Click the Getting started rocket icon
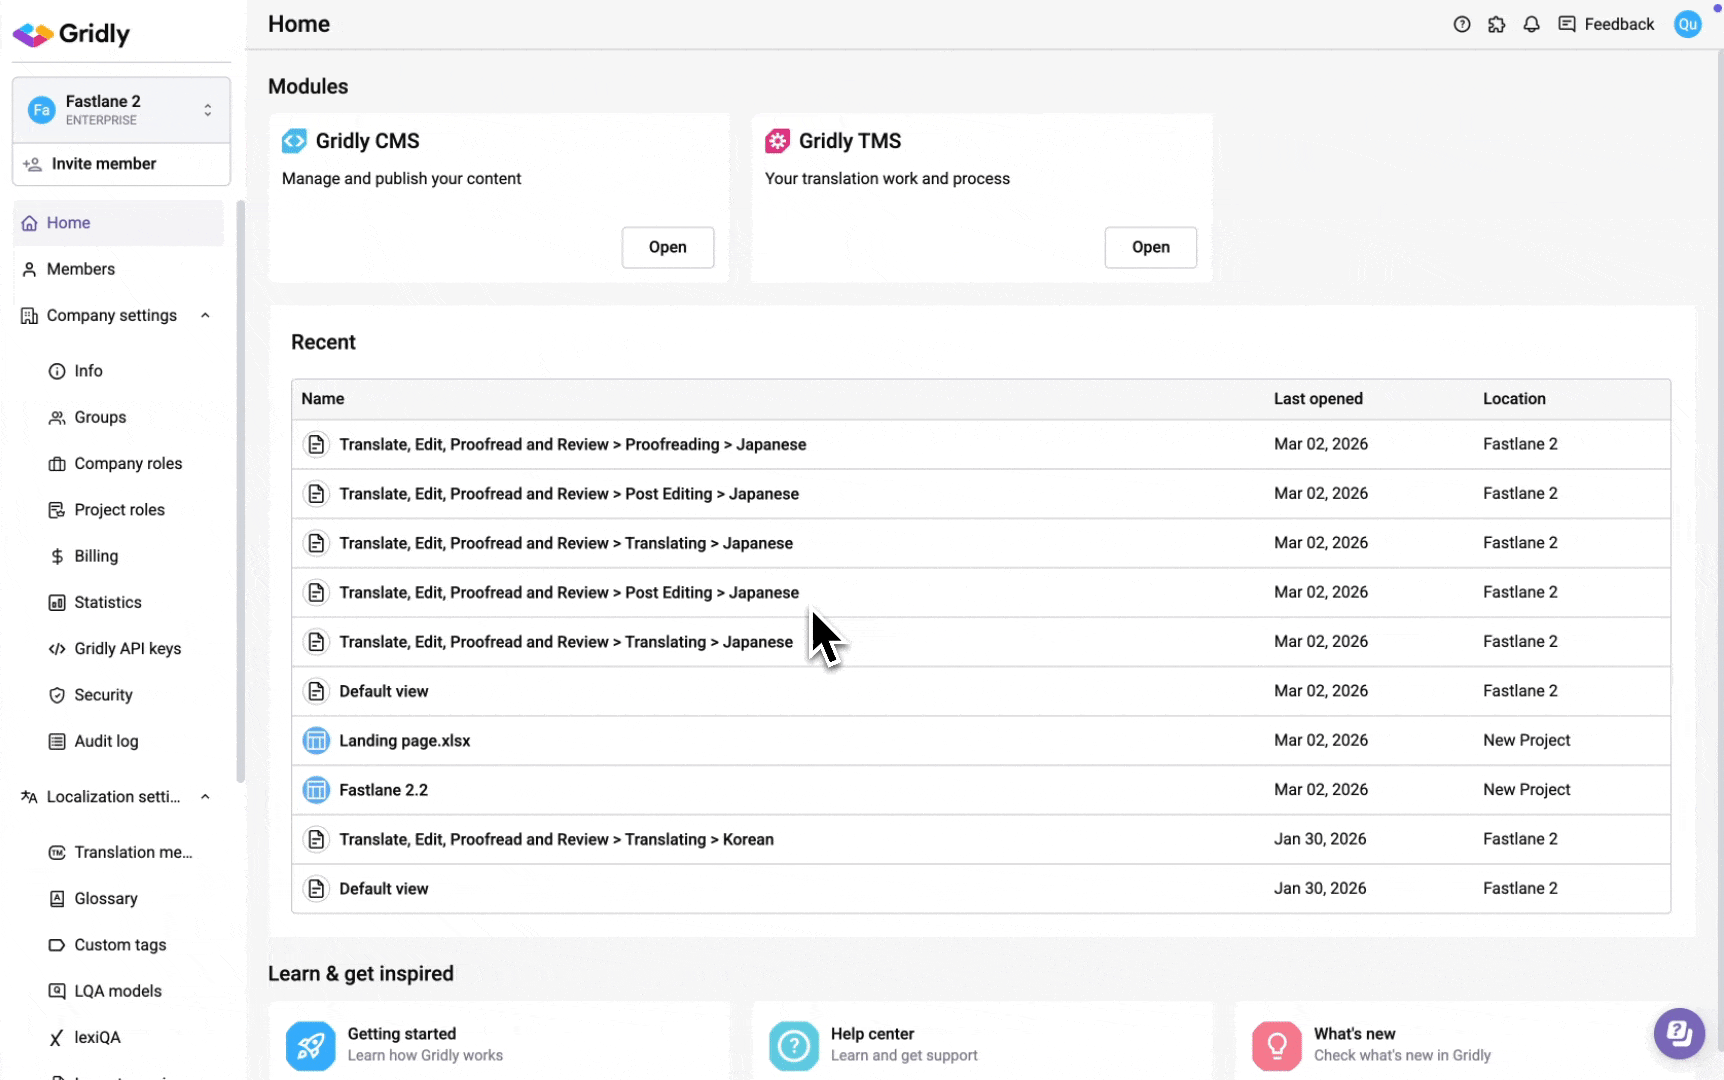Image resolution: width=1724 pixels, height=1080 pixels. 310,1045
